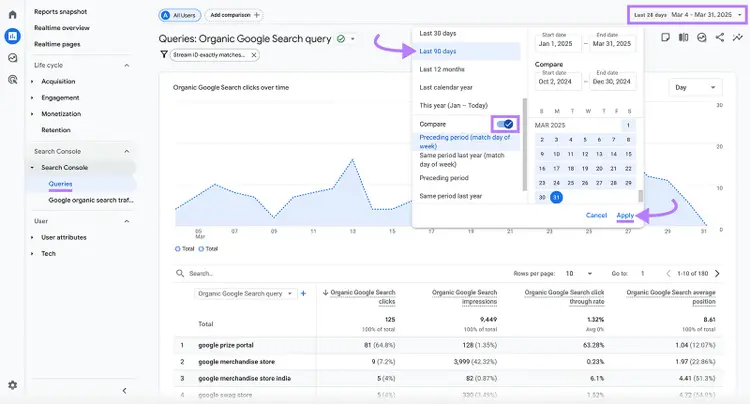
Task: Open Realtime pages
Action: click(57, 44)
